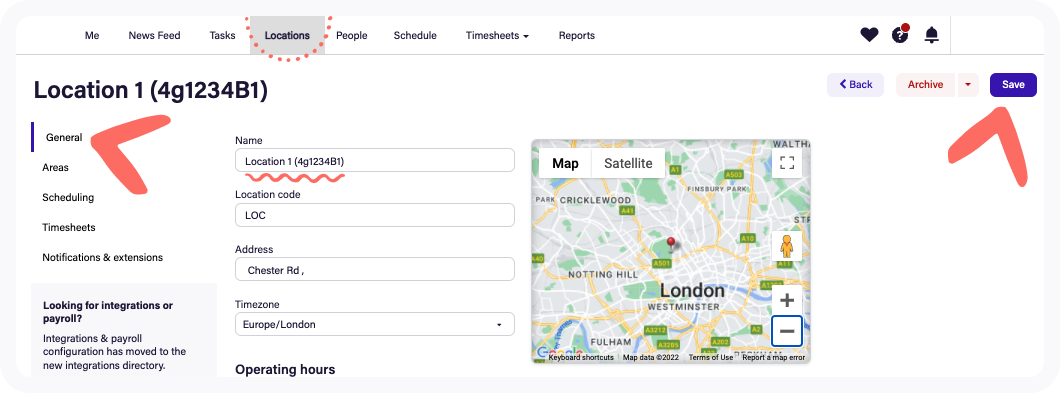Open the map Terms of Use
The width and height of the screenshot is (1060, 393).
click(x=710, y=357)
